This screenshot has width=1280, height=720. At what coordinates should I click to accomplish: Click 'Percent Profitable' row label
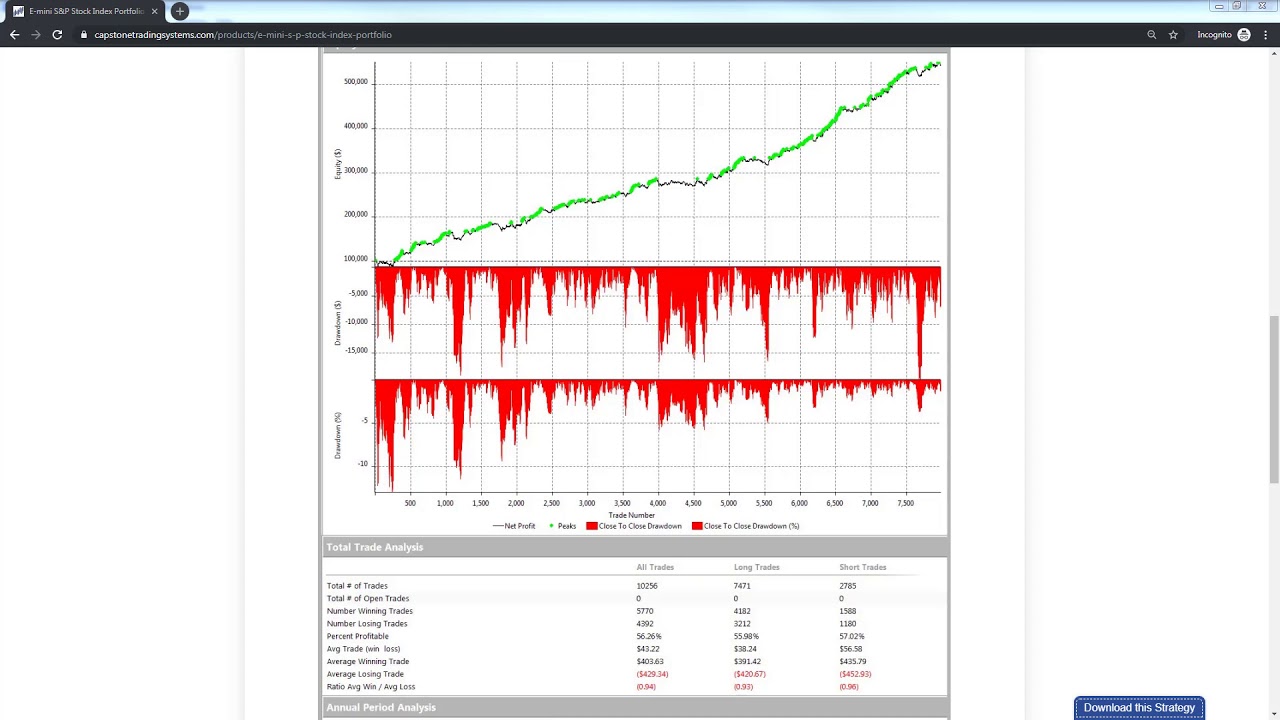tap(357, 636)
